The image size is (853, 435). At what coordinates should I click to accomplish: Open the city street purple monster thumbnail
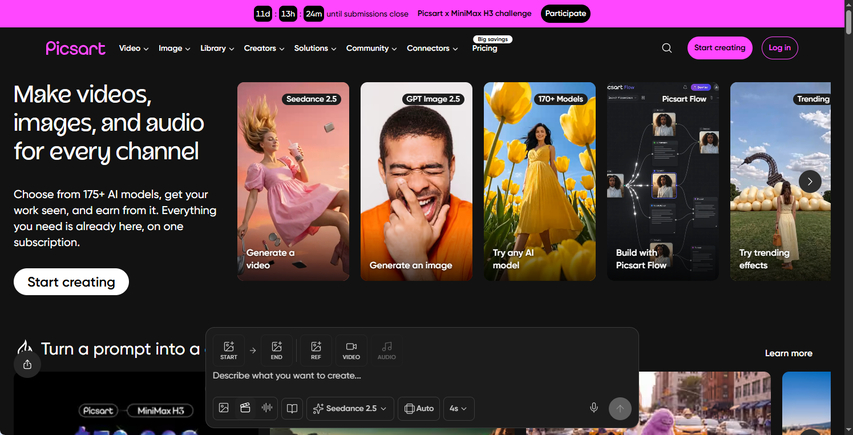(x=705, y=403)
